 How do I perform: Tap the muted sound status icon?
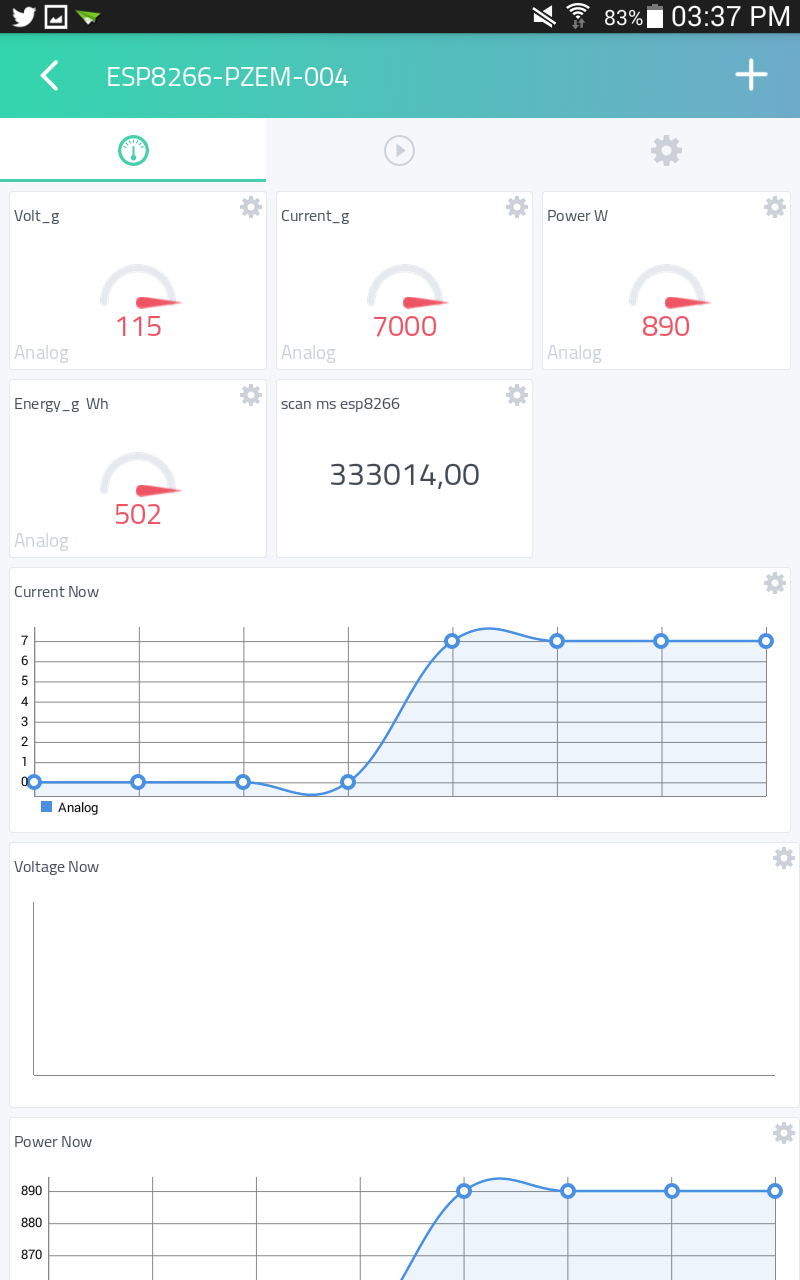tap(544, 16)
